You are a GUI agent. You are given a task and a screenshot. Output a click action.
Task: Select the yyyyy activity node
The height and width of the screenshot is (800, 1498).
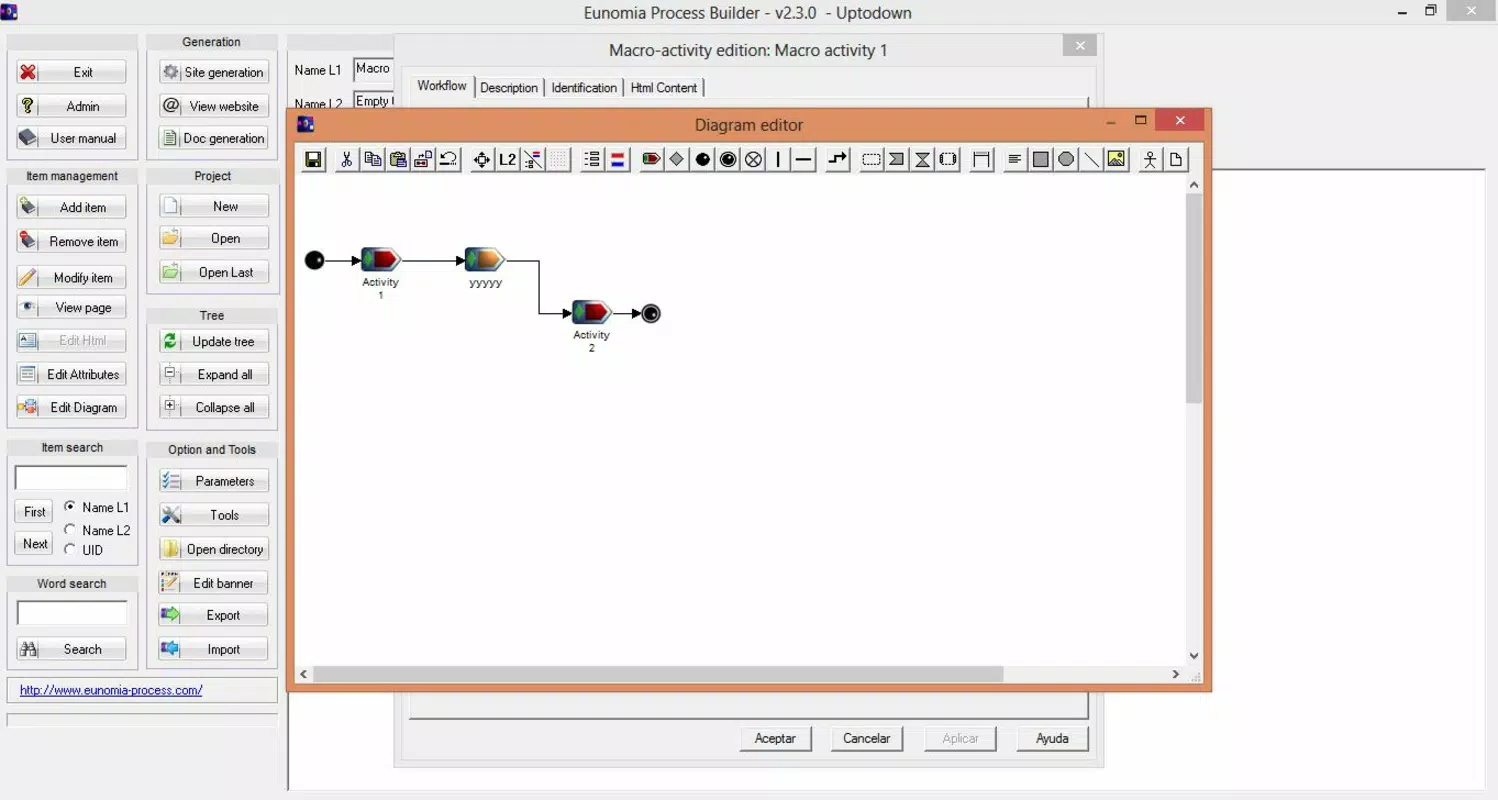point(485,260)
